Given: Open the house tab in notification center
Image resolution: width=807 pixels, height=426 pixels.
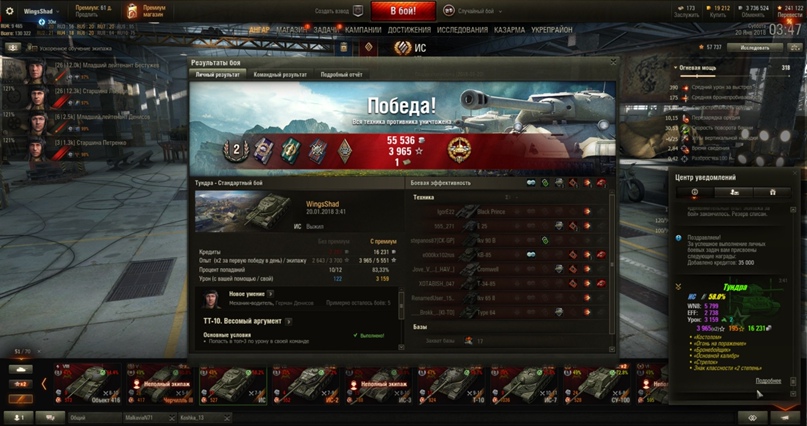Looking at the screenshot, I should click(x=772, y=192).
